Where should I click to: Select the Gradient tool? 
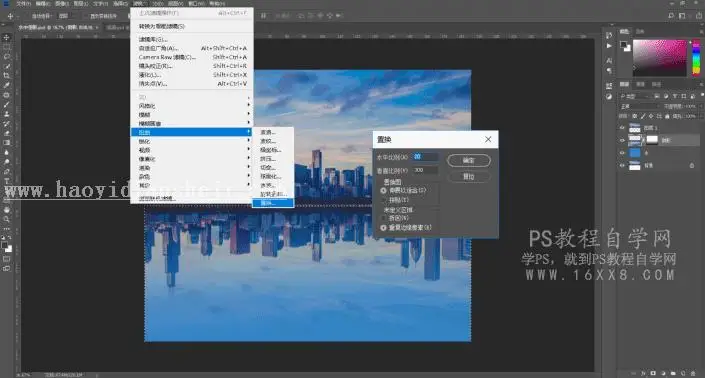(7, 142)
